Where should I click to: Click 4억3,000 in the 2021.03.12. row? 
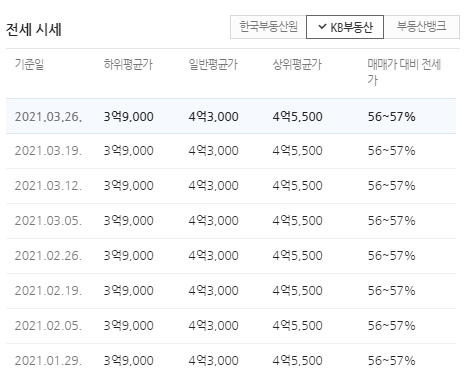click(214, 186)
